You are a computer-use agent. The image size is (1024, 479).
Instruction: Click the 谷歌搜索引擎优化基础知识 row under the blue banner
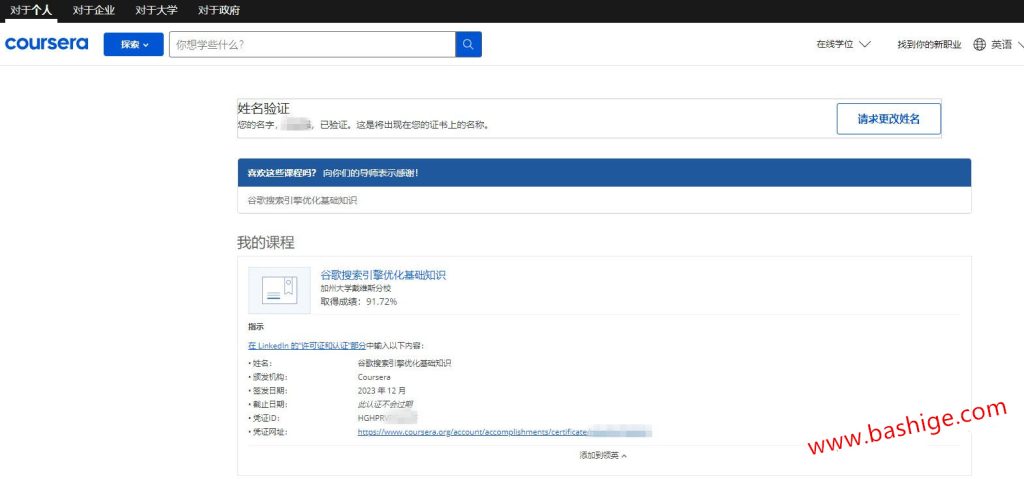coord(604,200)
